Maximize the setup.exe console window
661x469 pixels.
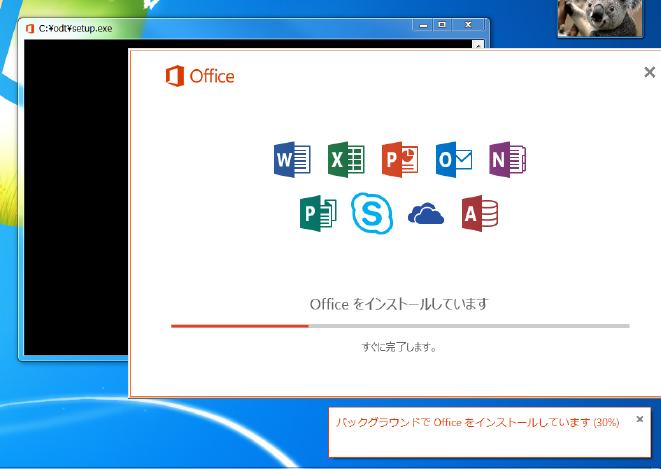442,25
